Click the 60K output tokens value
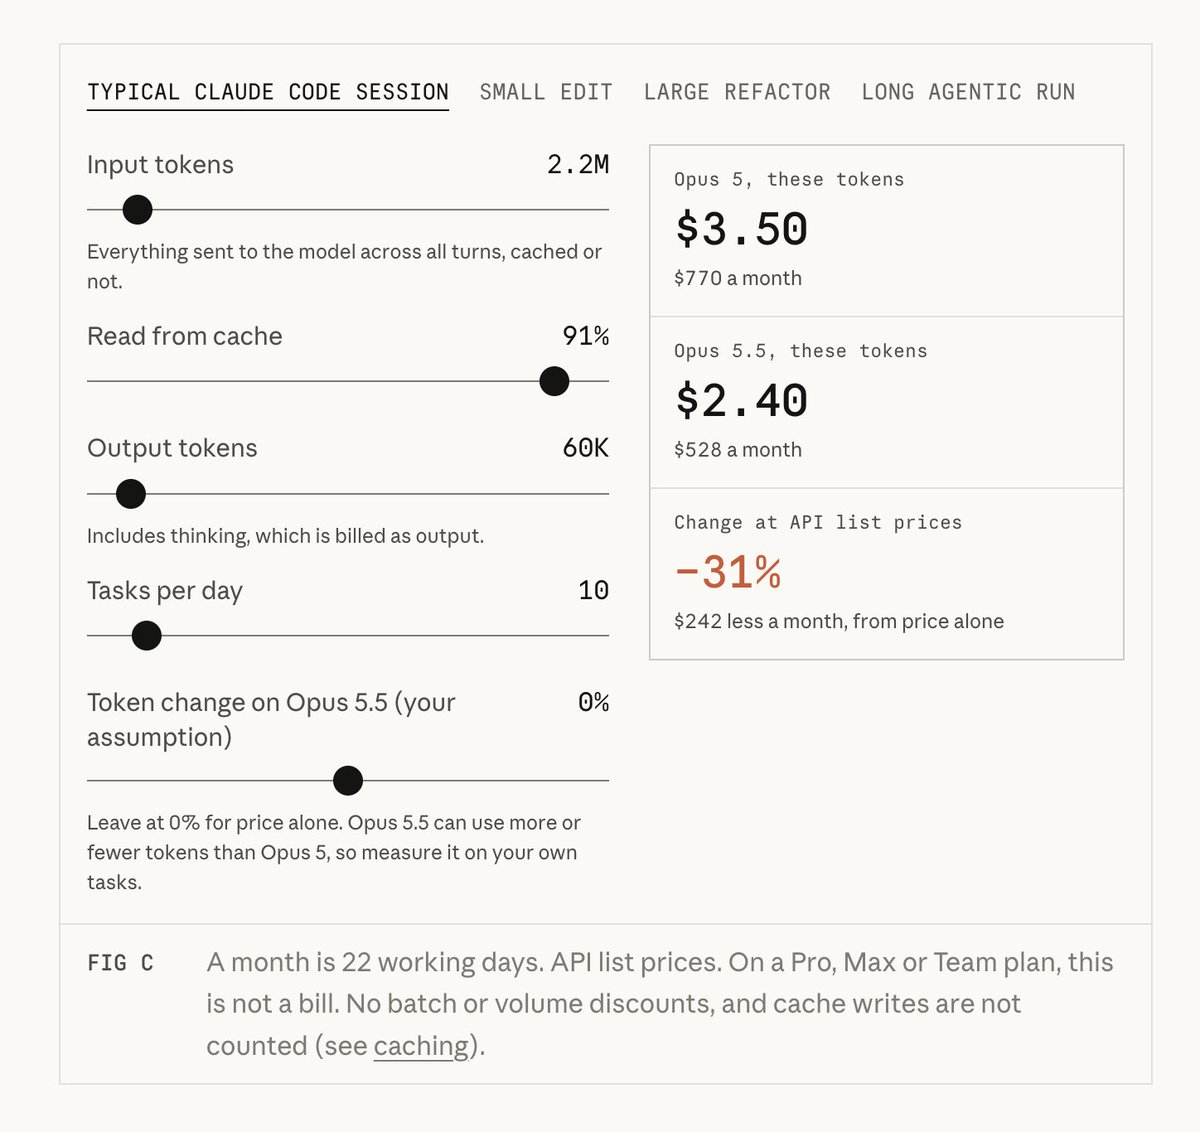This screenshot has width=1200, height=1132. tap(586, 448)
